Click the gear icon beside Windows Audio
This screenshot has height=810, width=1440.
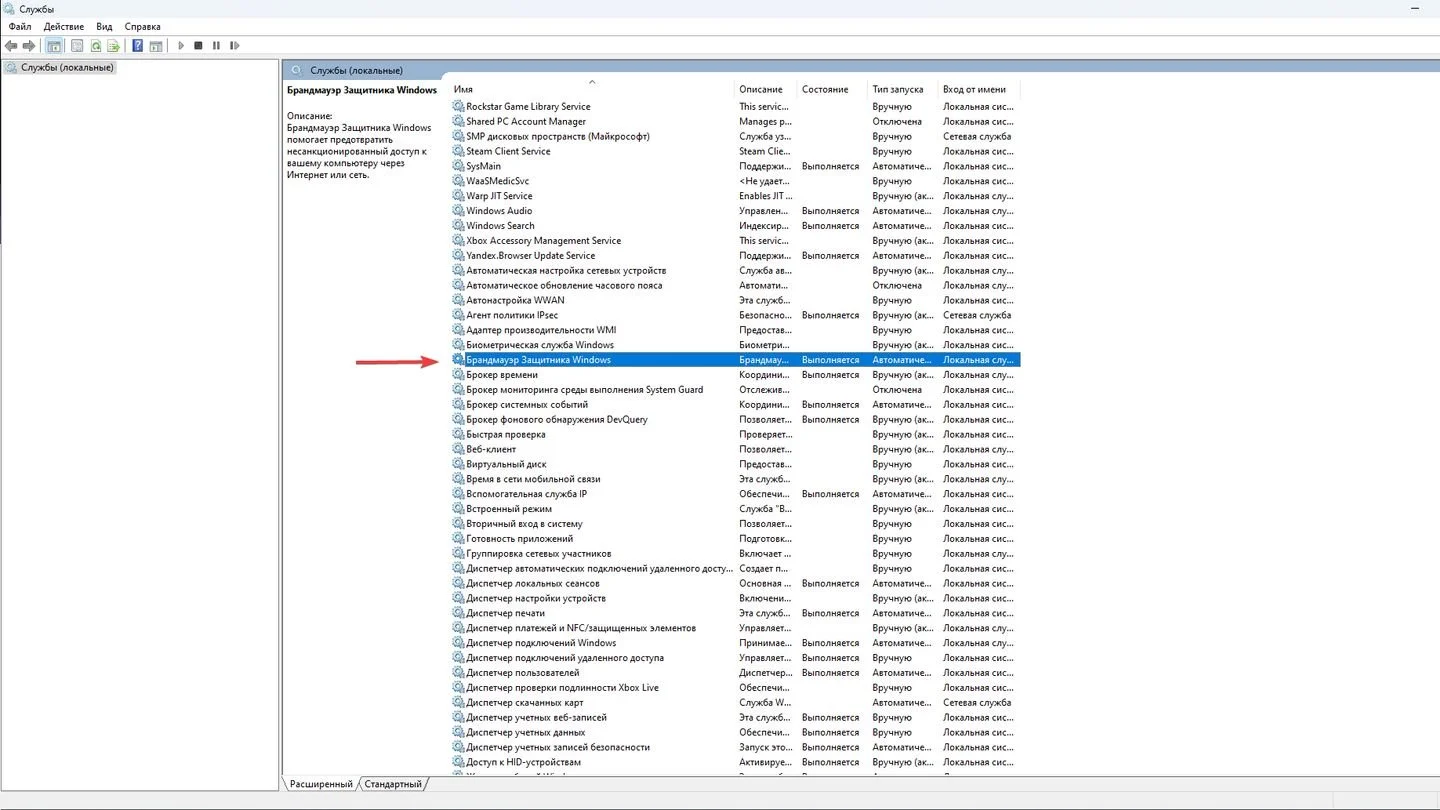tap(458, 211)
